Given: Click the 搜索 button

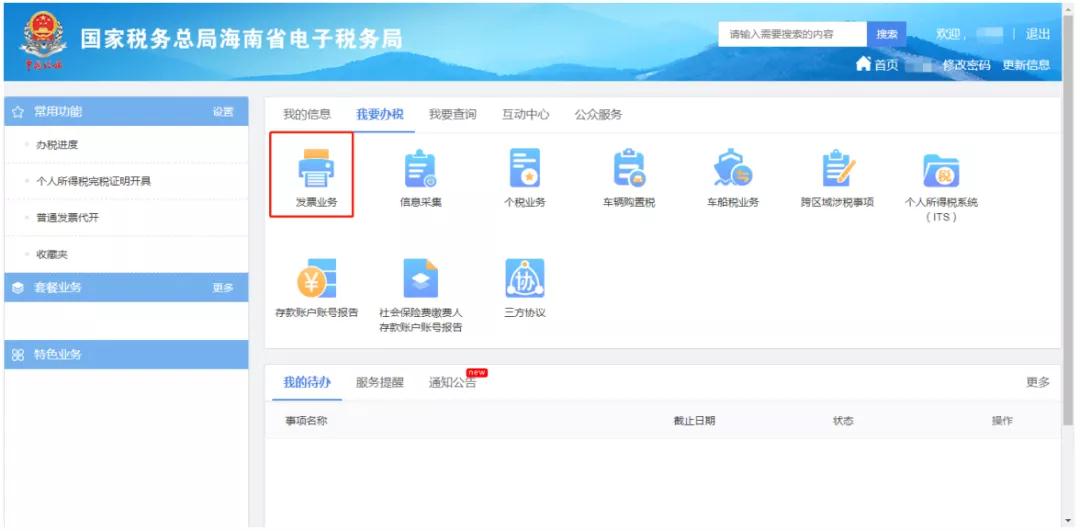Looking at the screenshot, I should 886,34.
